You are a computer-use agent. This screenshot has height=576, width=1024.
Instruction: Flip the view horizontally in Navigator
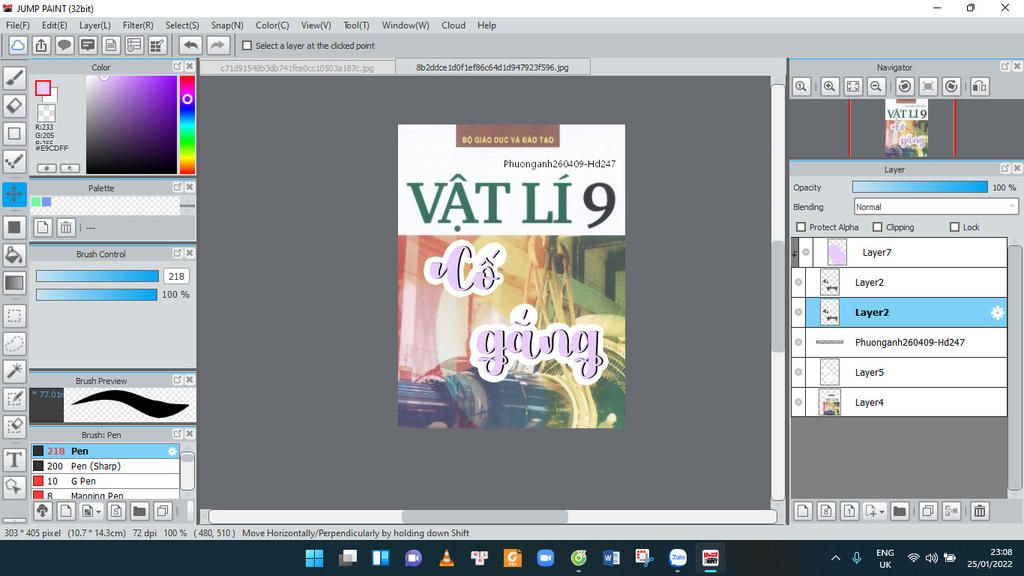[980, 86]
